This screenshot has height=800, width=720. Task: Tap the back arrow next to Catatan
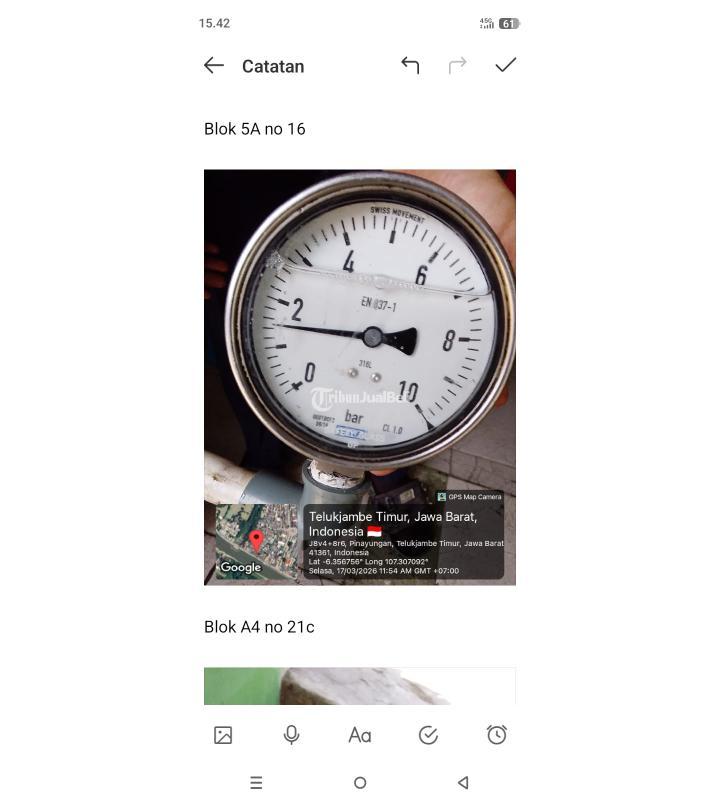coord(213,66)
